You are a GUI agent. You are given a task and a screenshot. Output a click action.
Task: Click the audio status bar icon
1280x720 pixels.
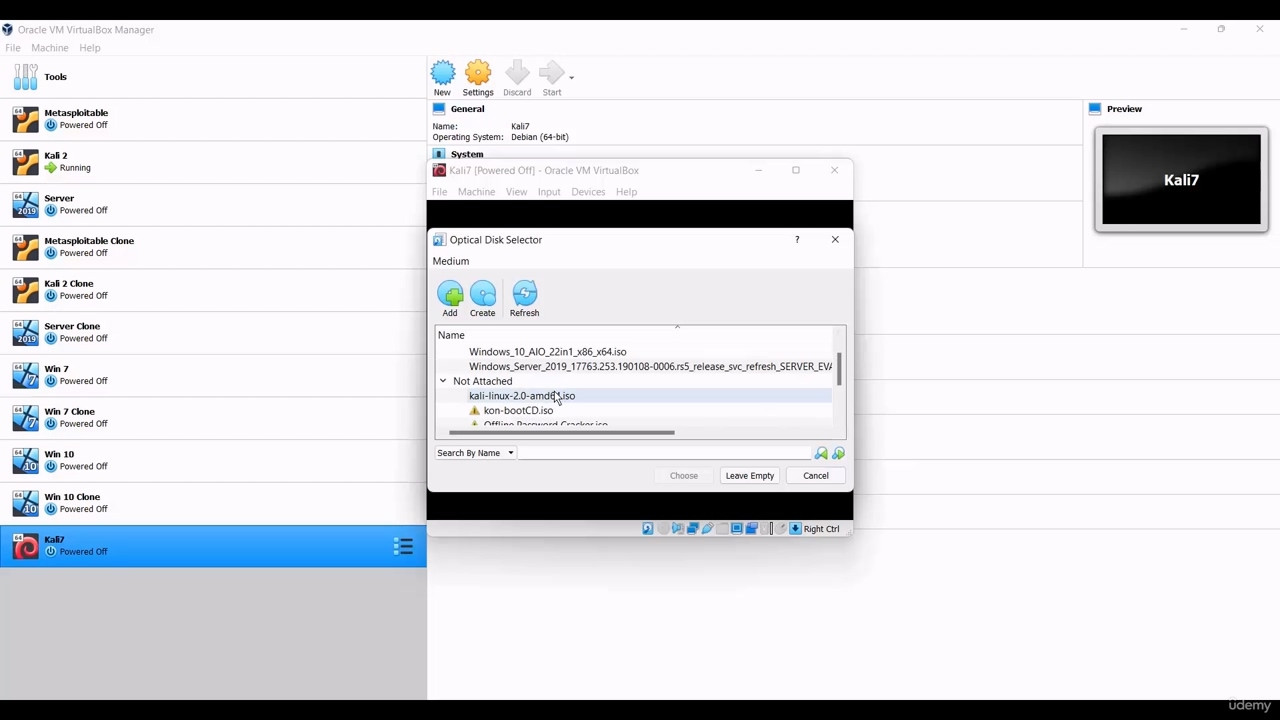(678, 529)
